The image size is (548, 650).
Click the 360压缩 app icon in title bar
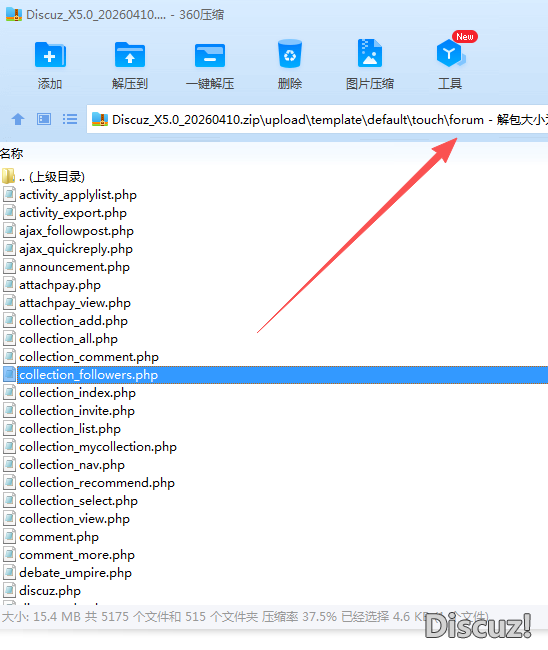pyautogui.click(x=14, y=15)
